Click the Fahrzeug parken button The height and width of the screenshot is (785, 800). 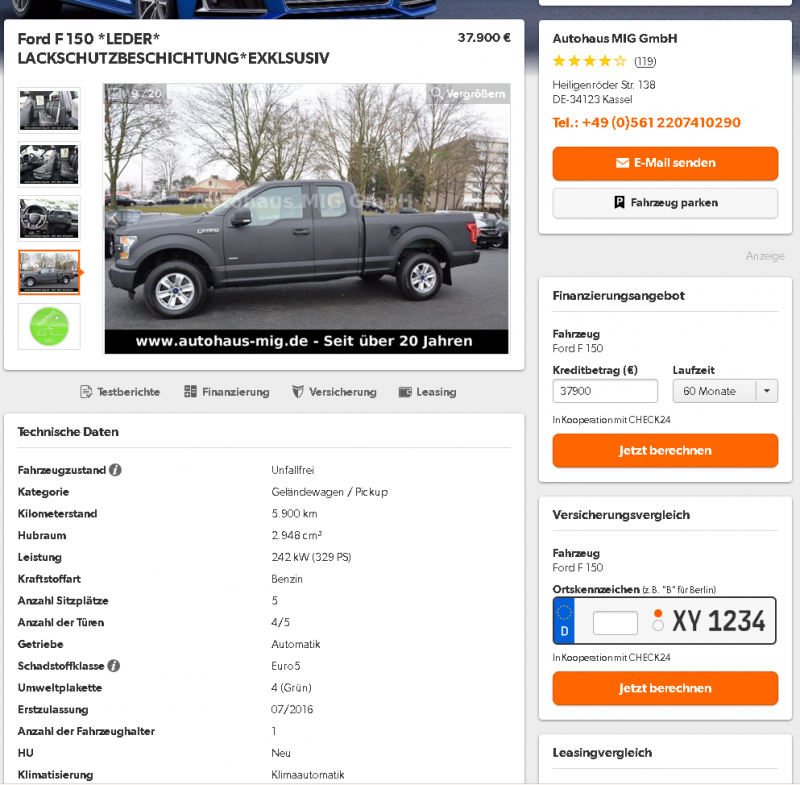coord(665,203)
